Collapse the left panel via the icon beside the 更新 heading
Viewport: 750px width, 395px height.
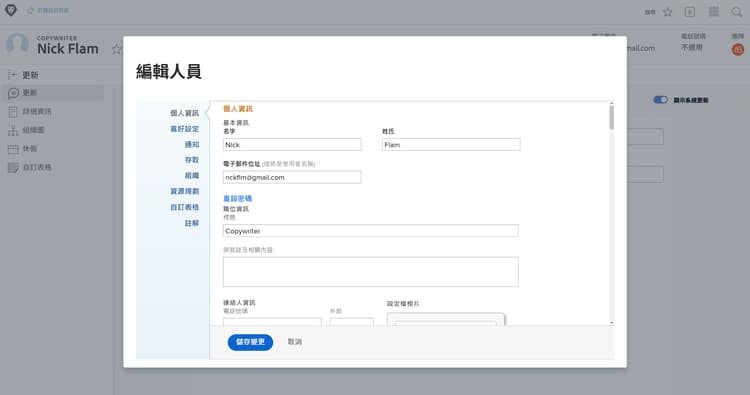click(12, 75)
